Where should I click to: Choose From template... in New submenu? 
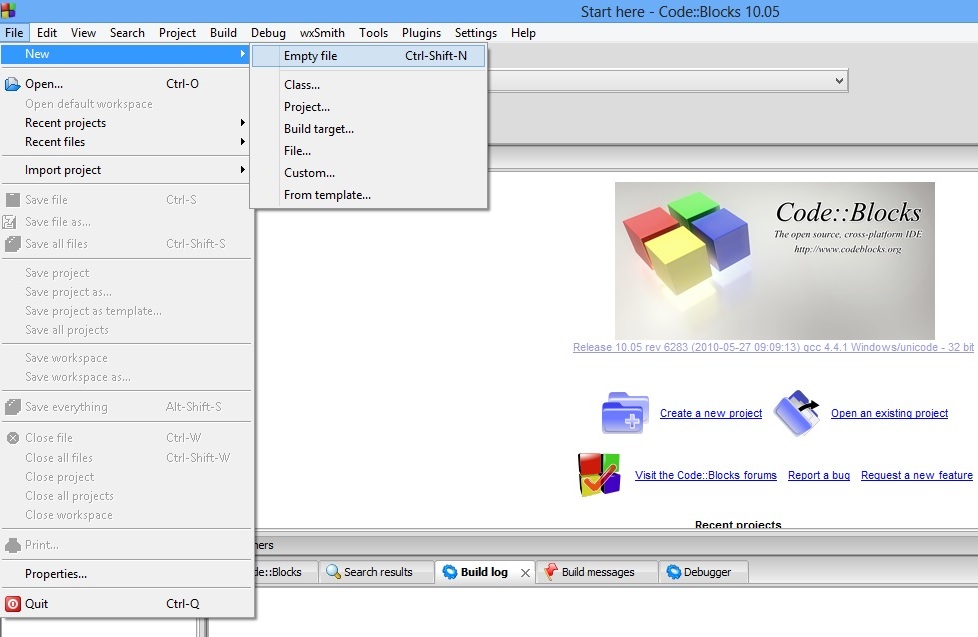tap(369, 195)
